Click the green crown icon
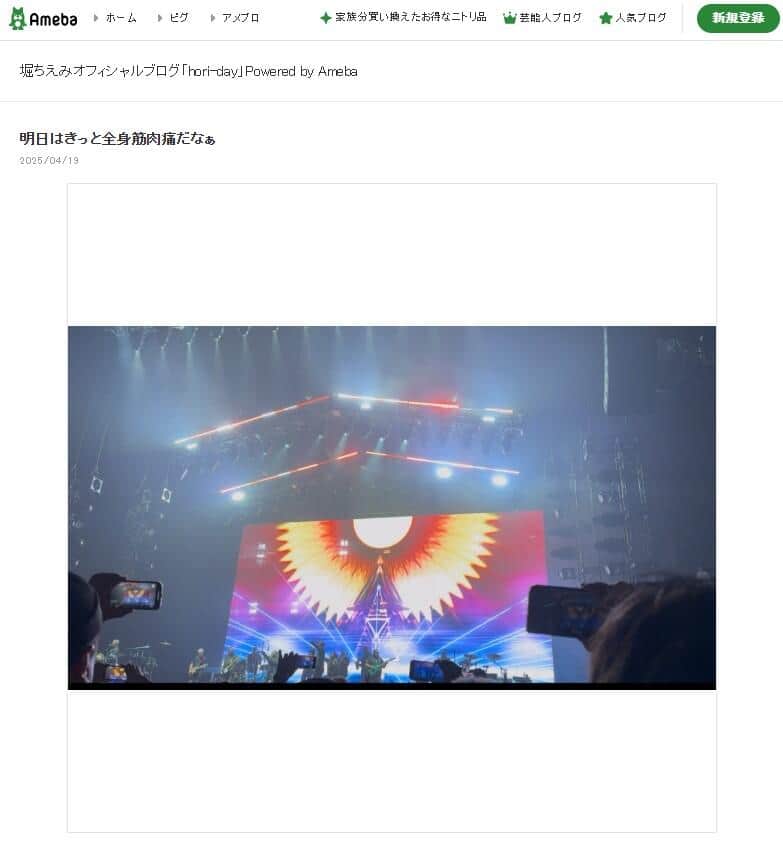Image resolution: width=783 pixels, height=848 pixels. coord(509,18)
